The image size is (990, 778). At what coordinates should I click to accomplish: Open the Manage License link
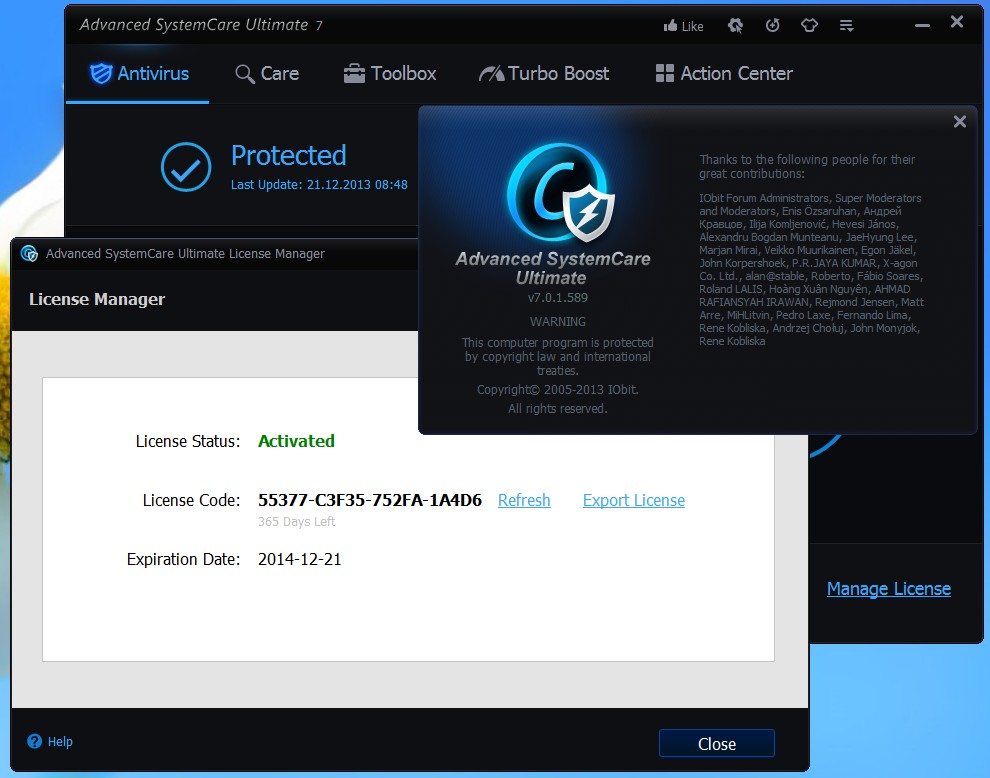tap(889, 589)
